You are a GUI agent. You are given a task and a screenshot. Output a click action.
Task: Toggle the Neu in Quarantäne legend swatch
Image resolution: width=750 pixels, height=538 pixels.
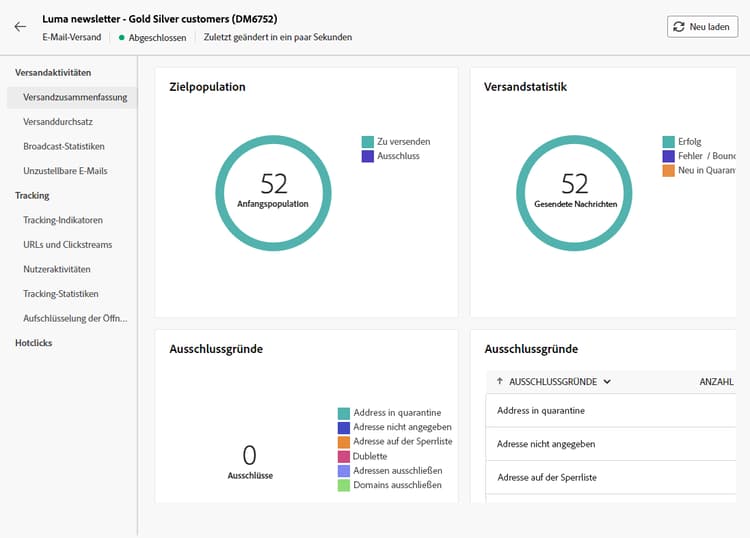[x=668, y=170]
